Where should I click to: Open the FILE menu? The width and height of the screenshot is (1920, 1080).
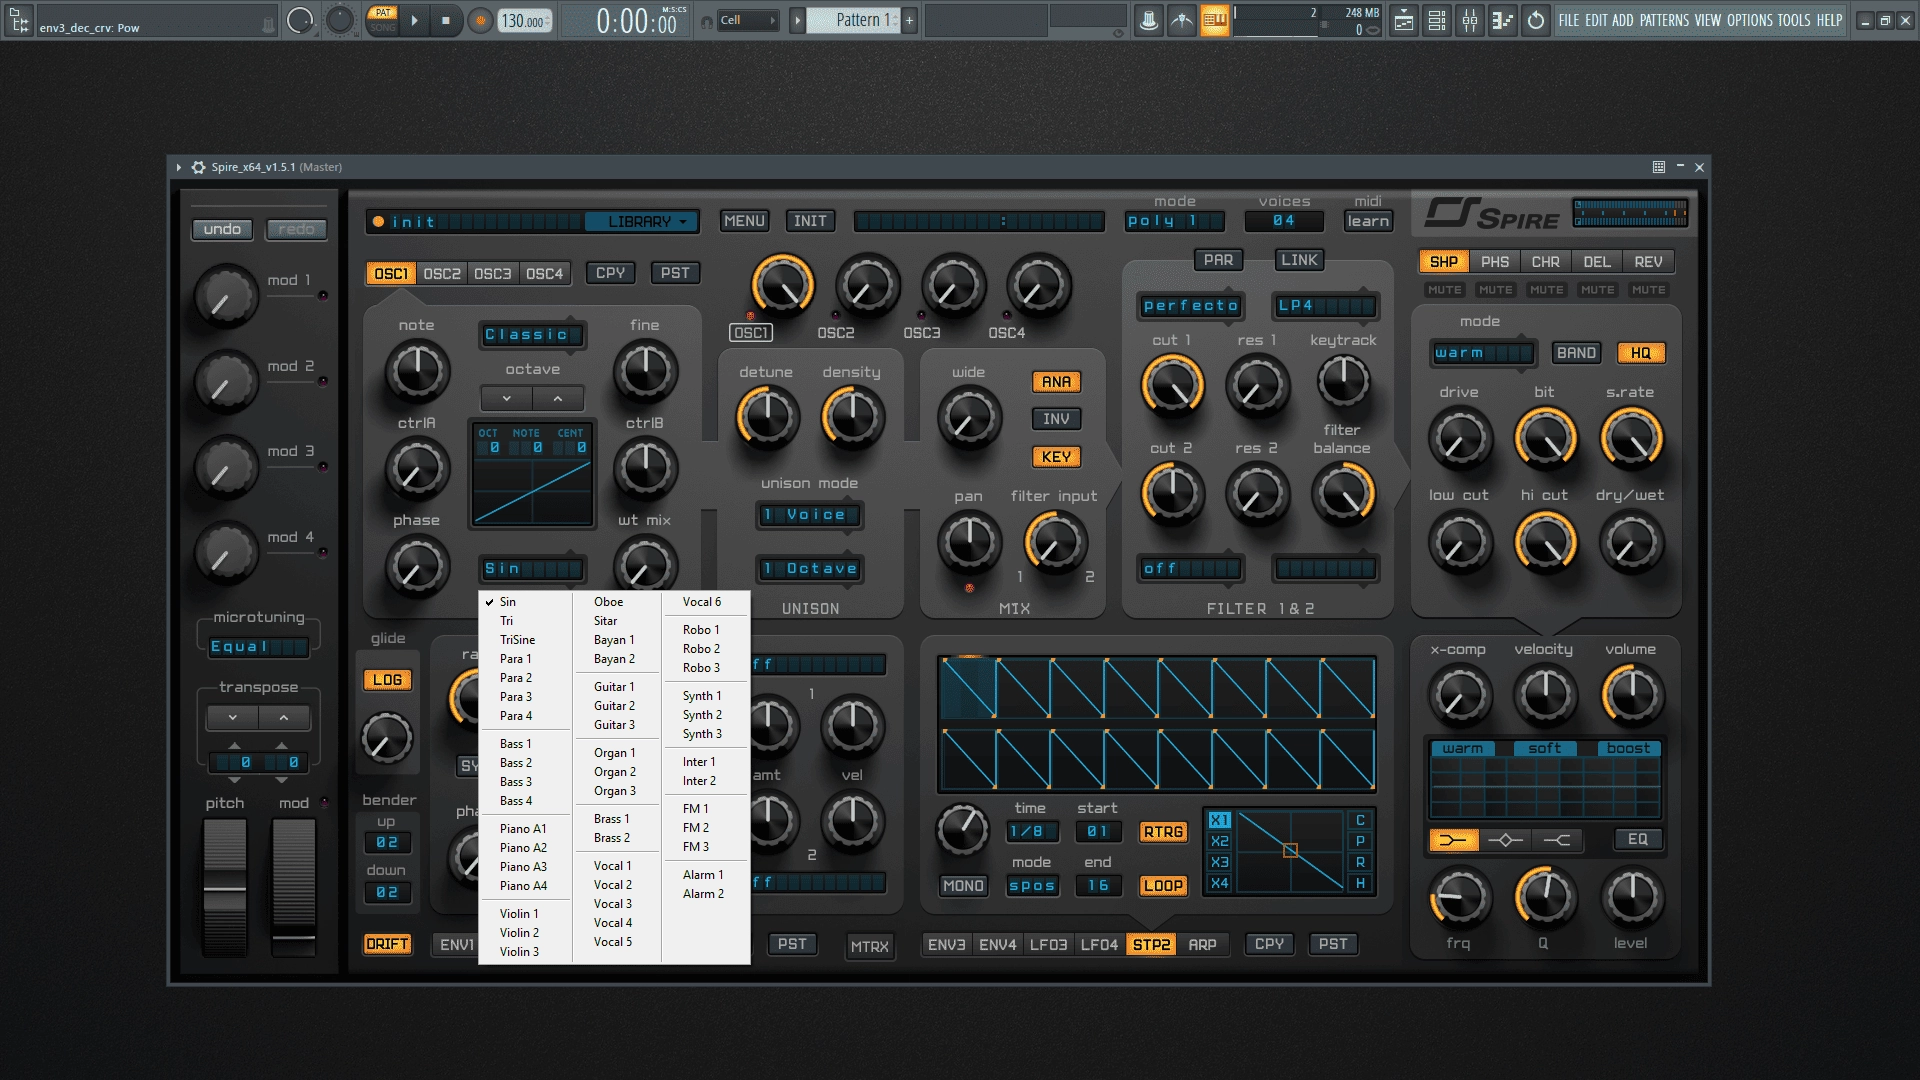(1569, 20)
